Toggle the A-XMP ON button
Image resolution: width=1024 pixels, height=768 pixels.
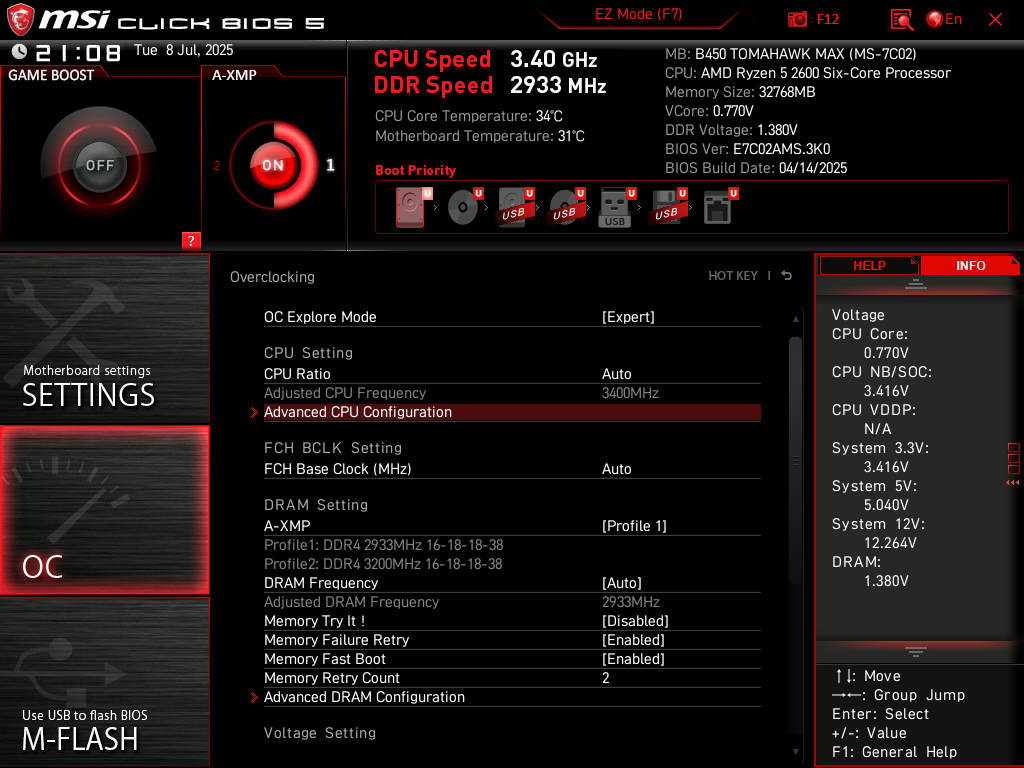[272, 165]
